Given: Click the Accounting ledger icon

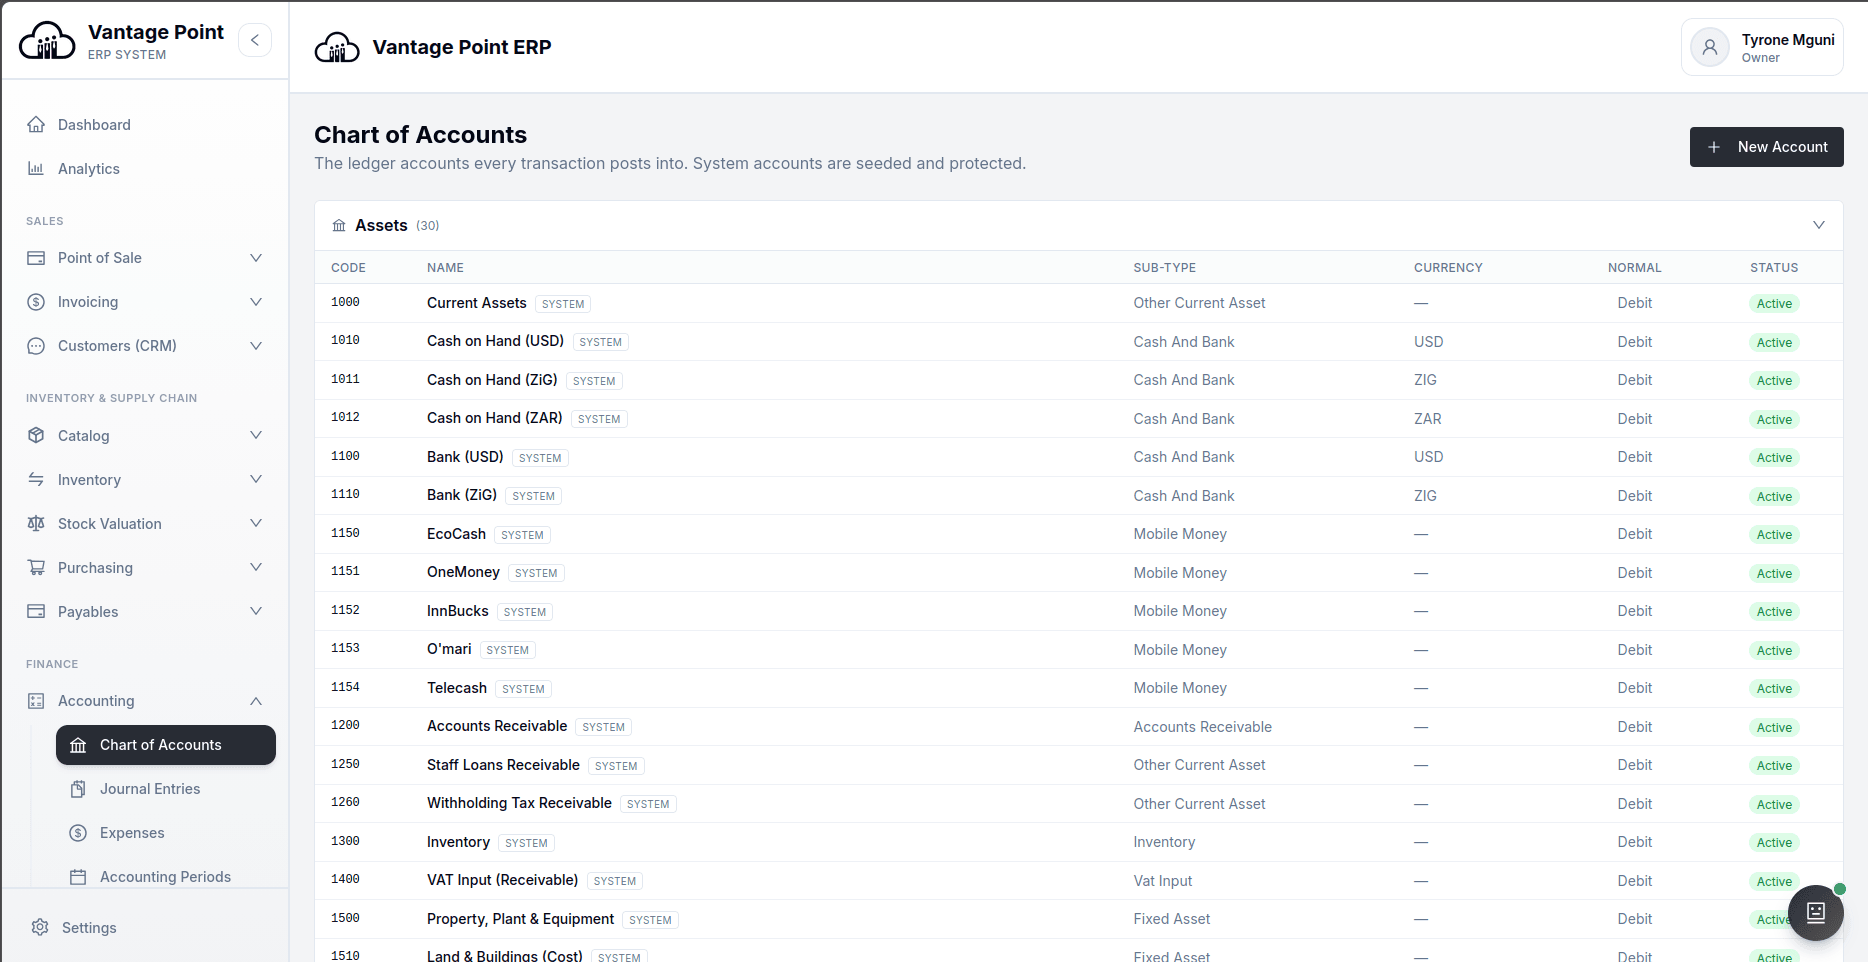Looking at the screenshot, I should 36,701.
